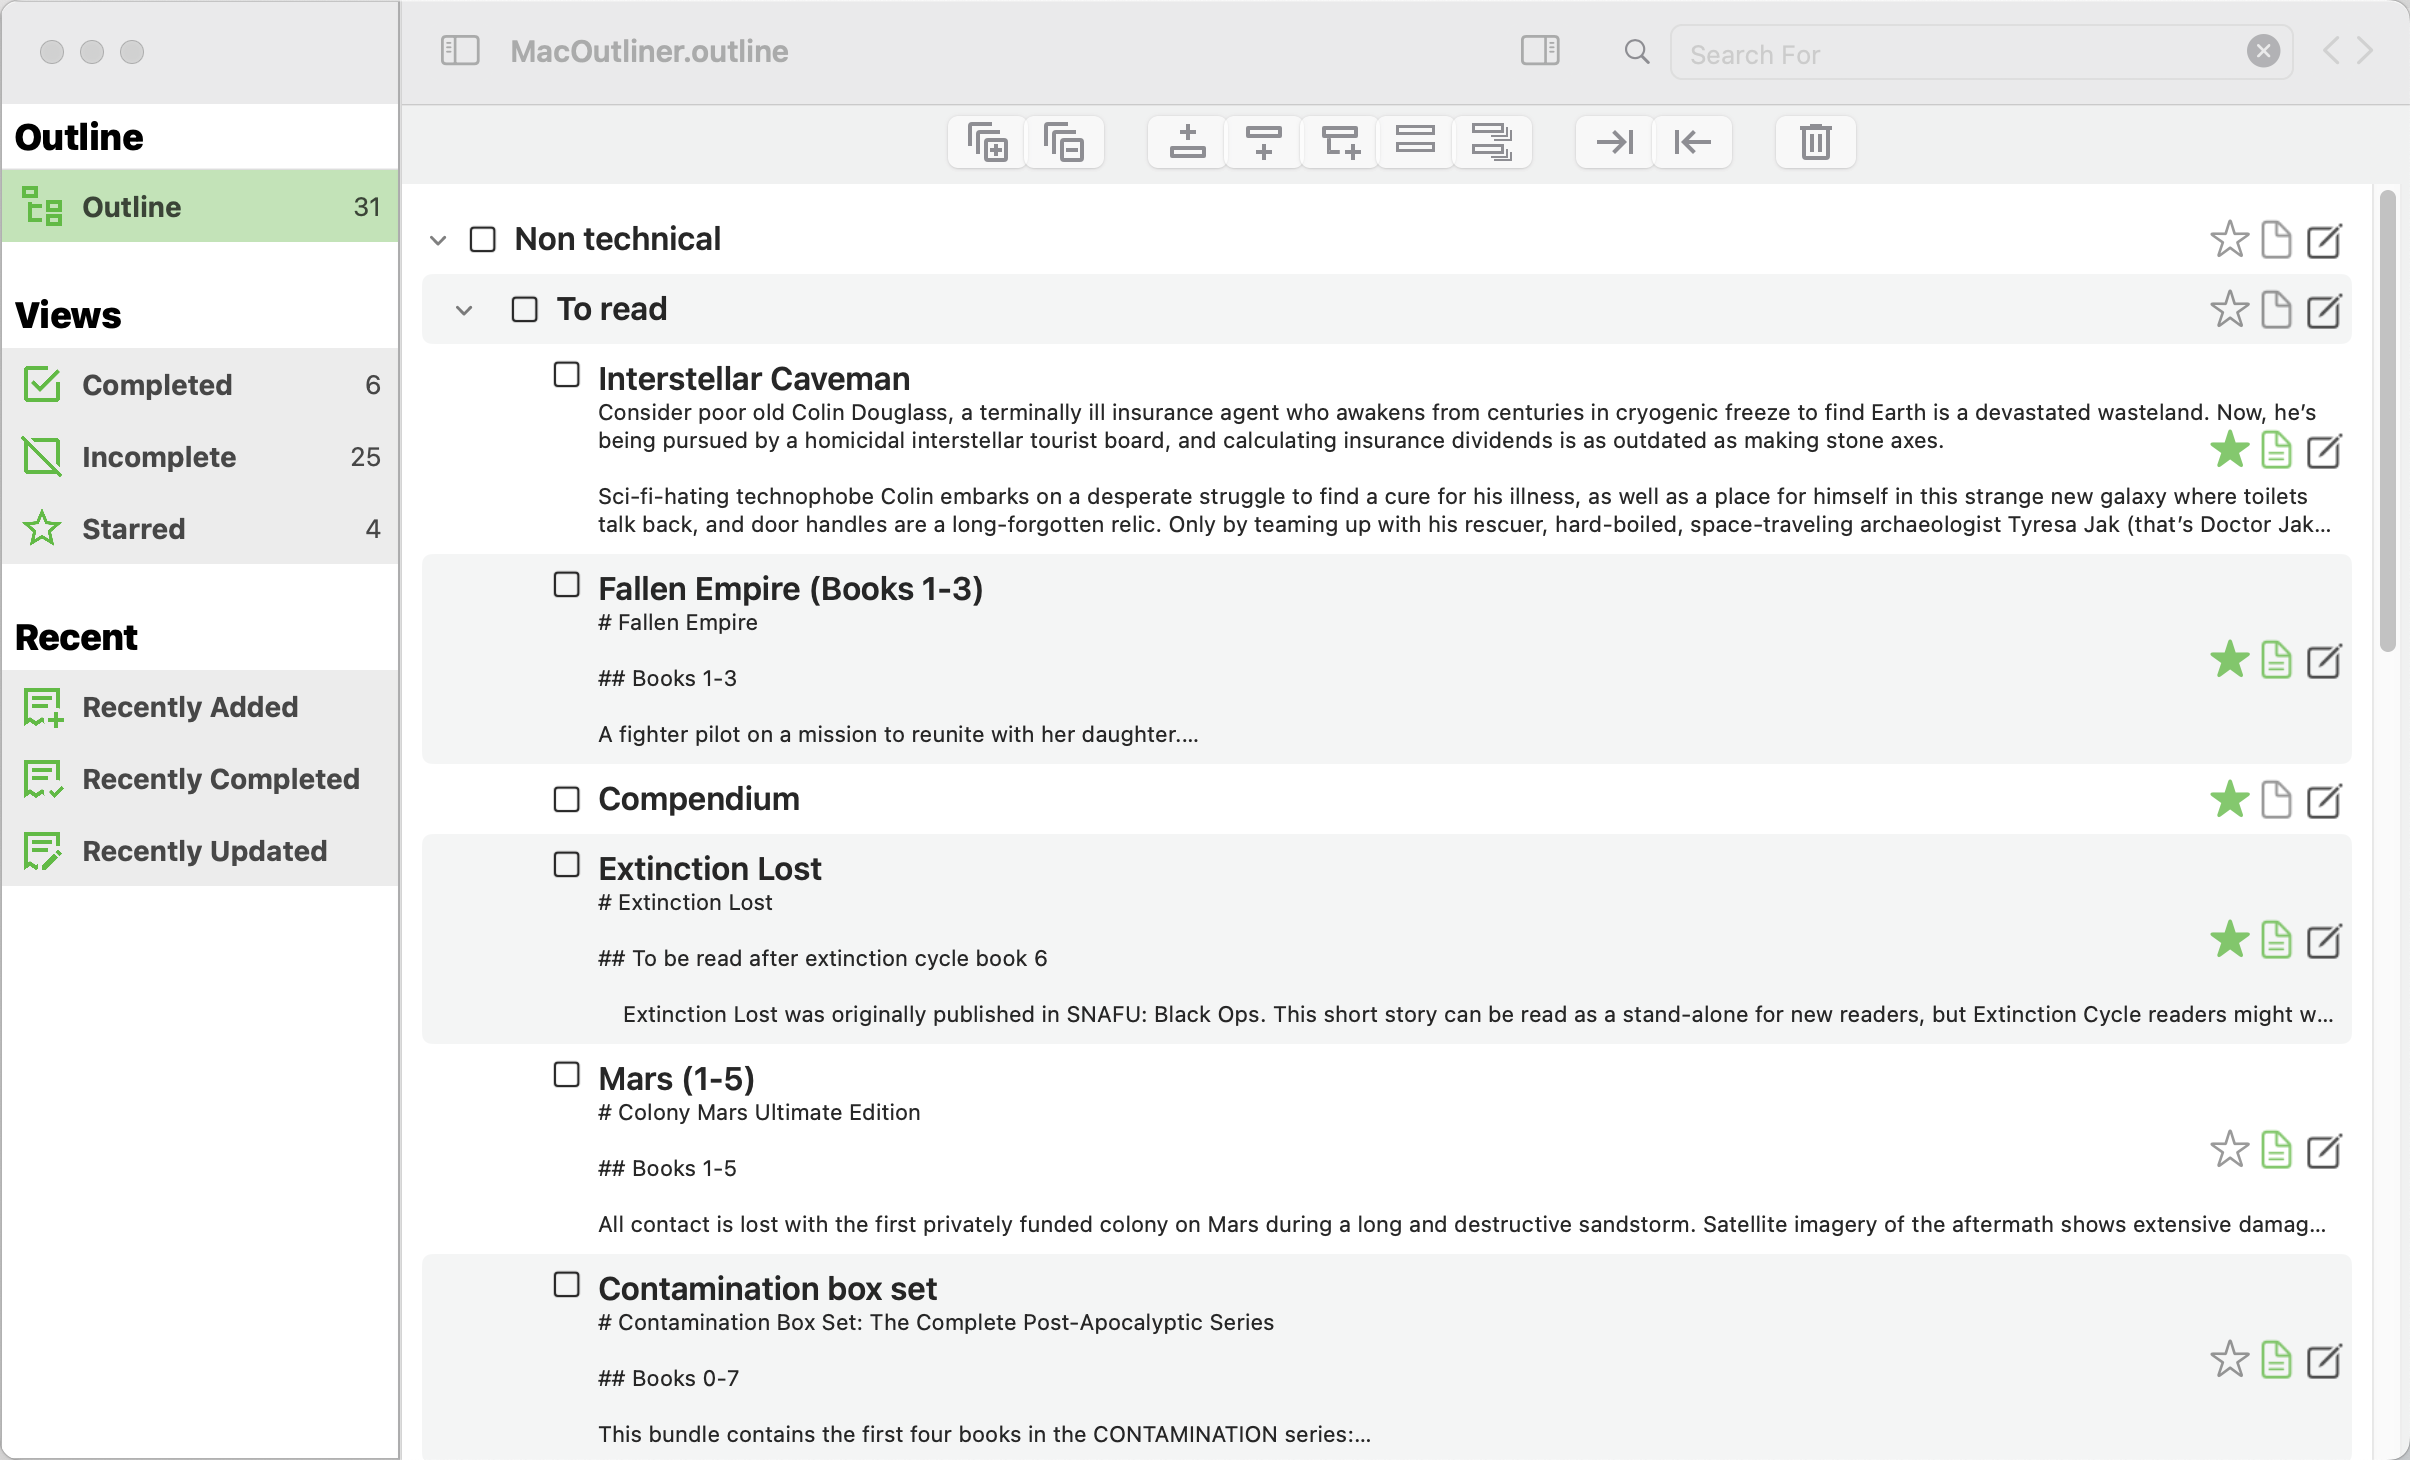Screen dimensions: 2410x1460
Task: Unstar Interstellar Caveman
Action: (x=2229, y=451)
